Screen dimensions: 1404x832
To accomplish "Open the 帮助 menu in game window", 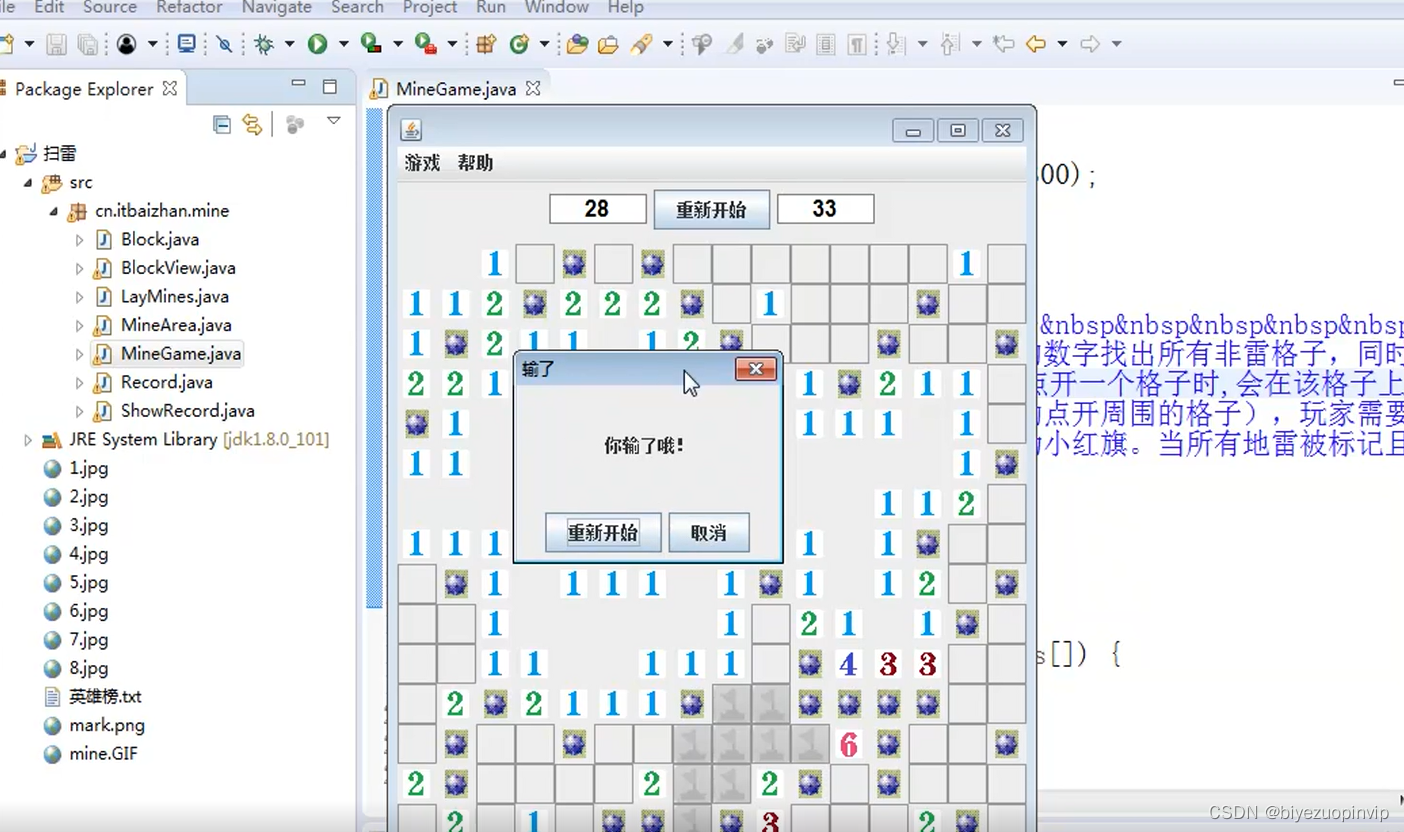I will [475, 163].
